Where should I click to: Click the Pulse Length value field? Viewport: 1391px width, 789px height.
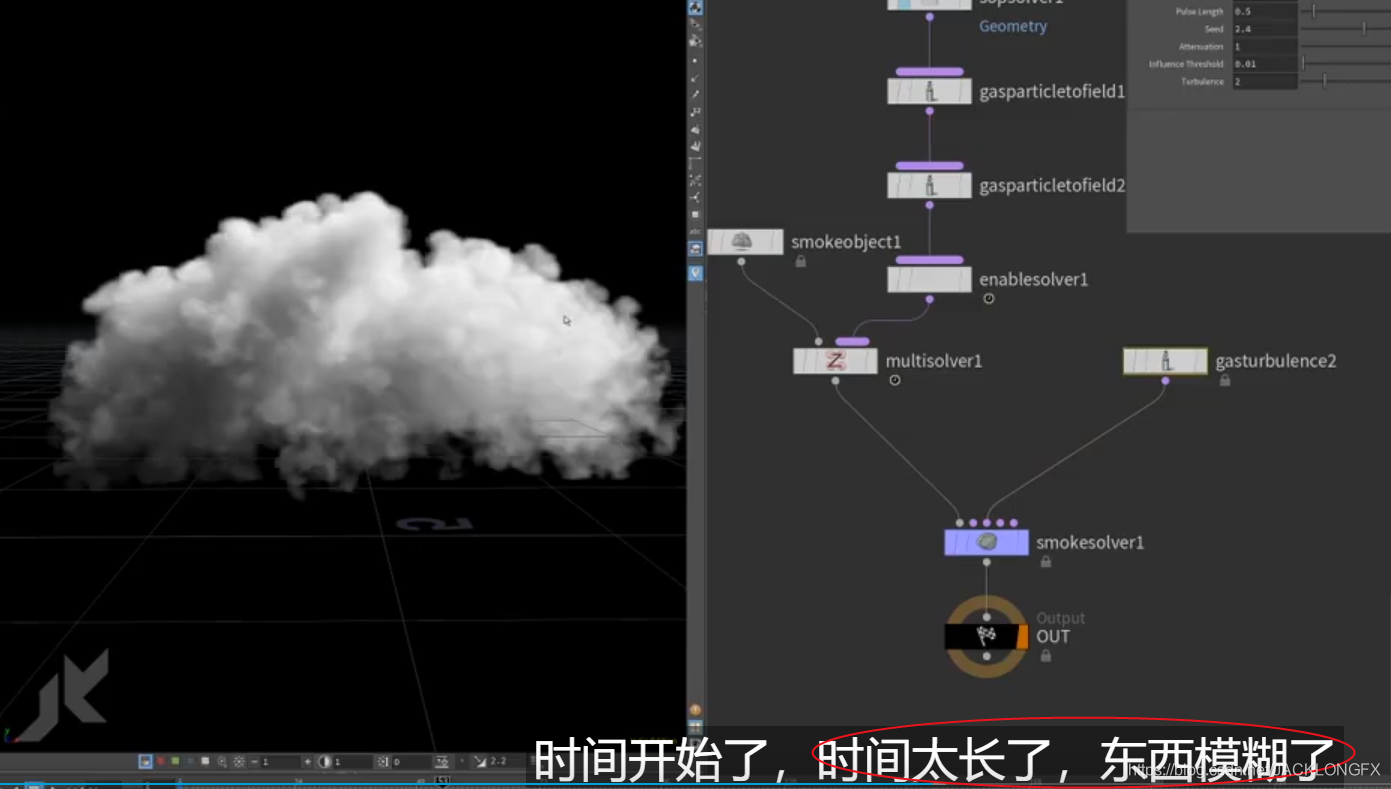point(1264,12)
